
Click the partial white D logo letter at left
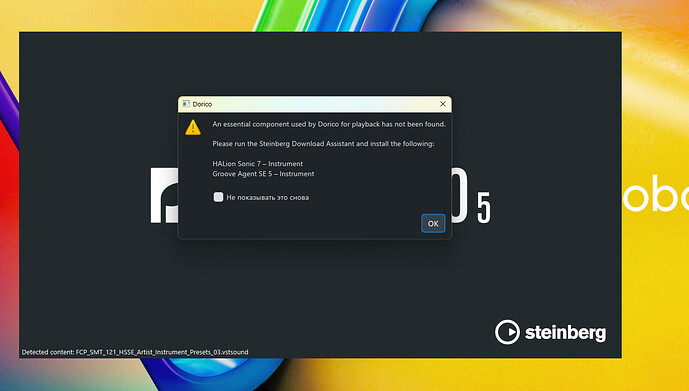point(164,195)
